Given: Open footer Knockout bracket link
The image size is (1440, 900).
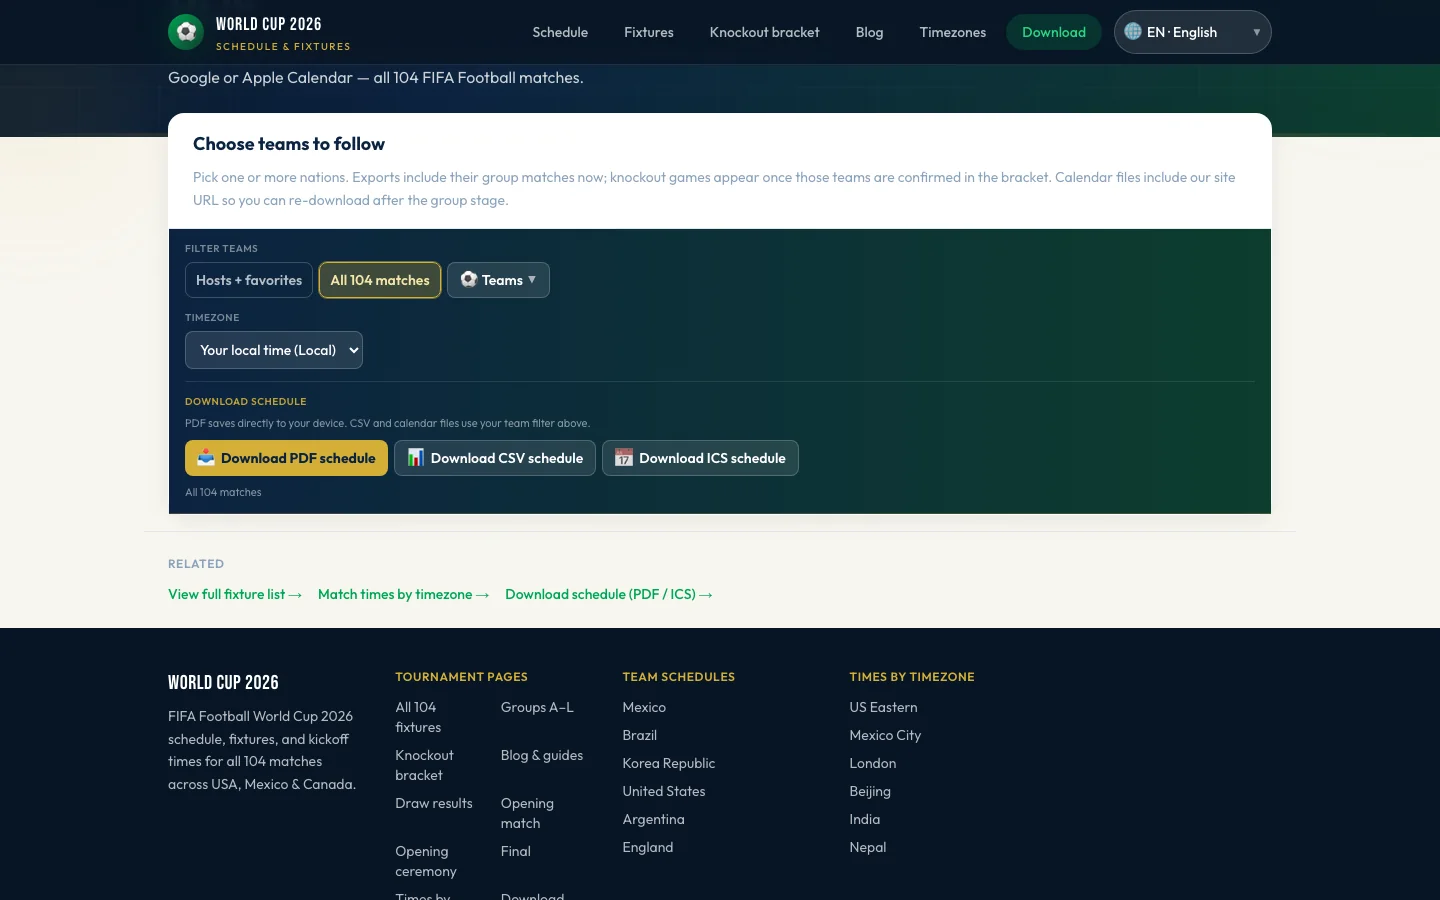Looking at the screenshot, I should pyautogui.click(x=424, y=765).
